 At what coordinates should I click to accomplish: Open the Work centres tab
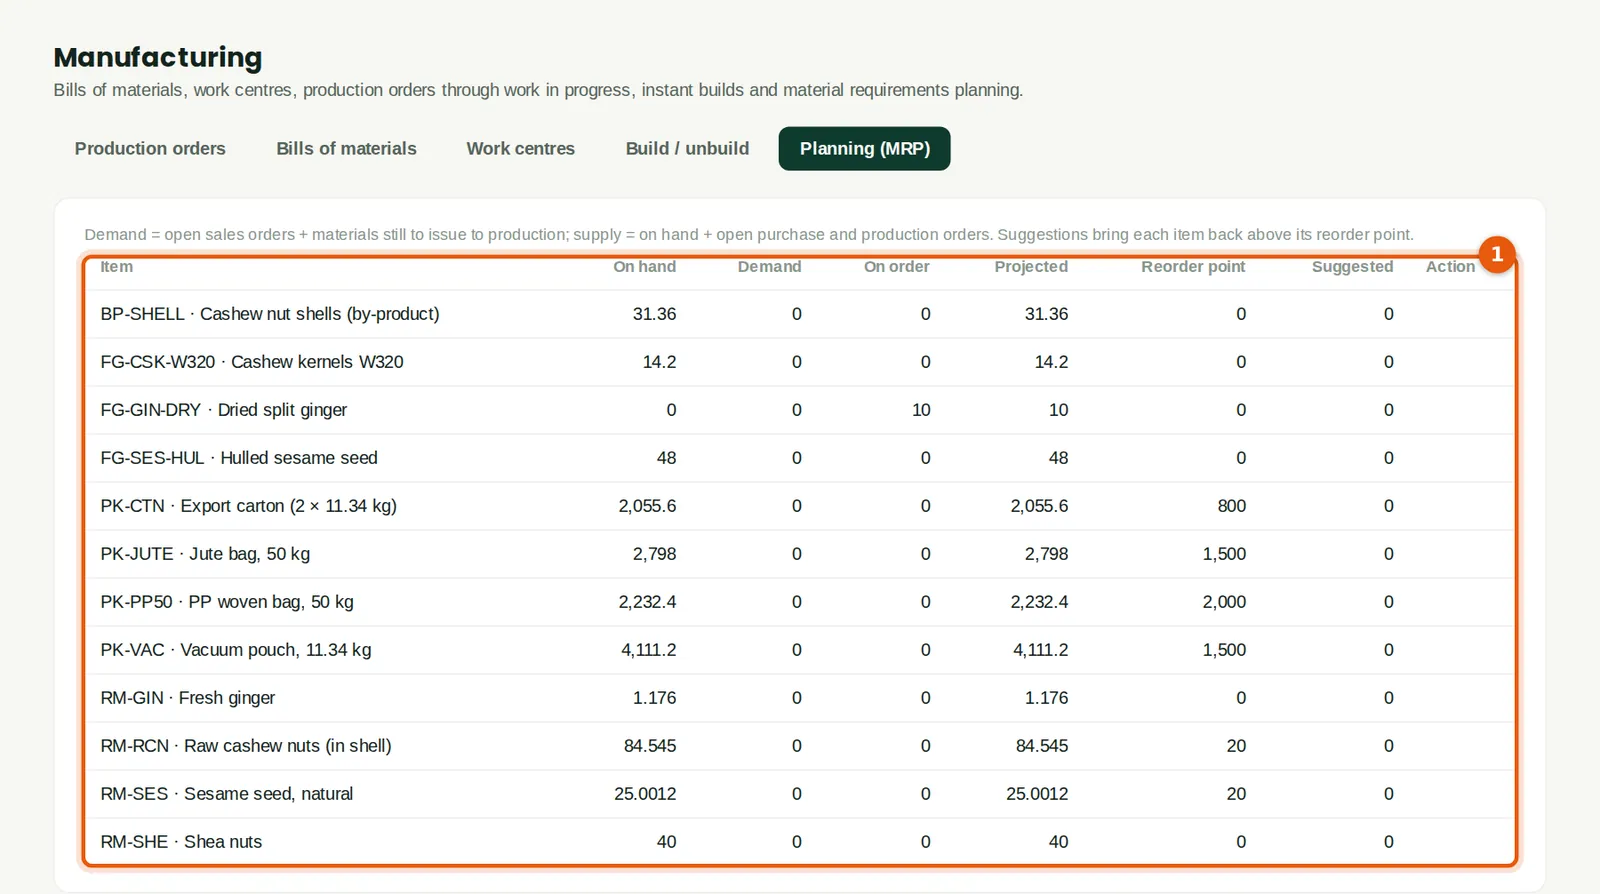[x=520, y=149]
